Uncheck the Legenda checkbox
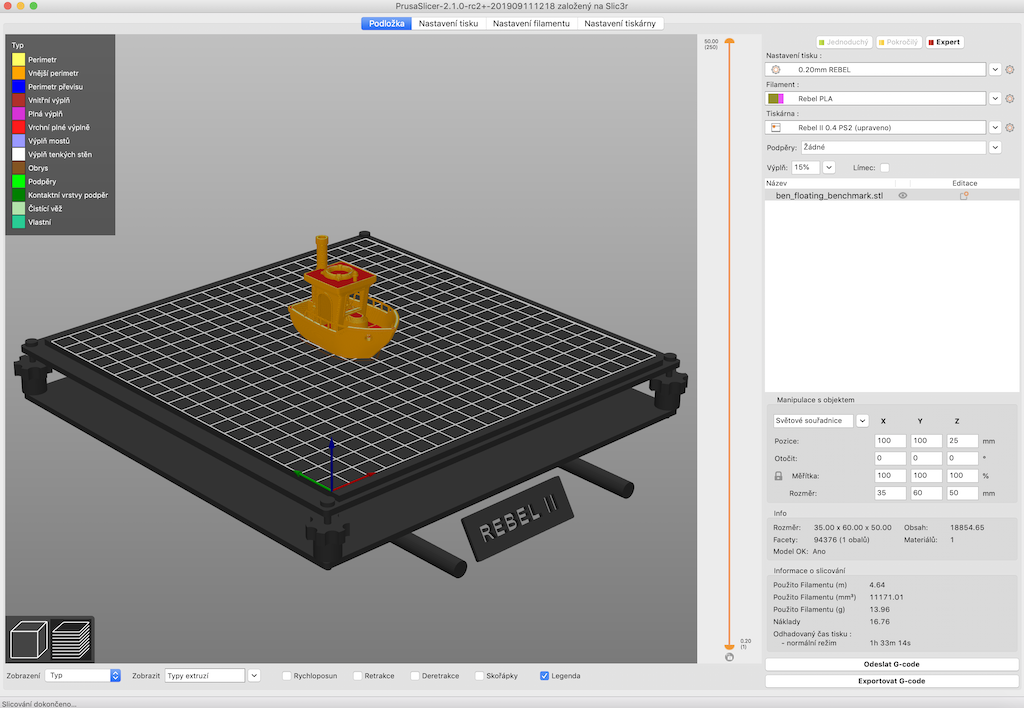This screenshot has width=1024, height=708. 544,676
